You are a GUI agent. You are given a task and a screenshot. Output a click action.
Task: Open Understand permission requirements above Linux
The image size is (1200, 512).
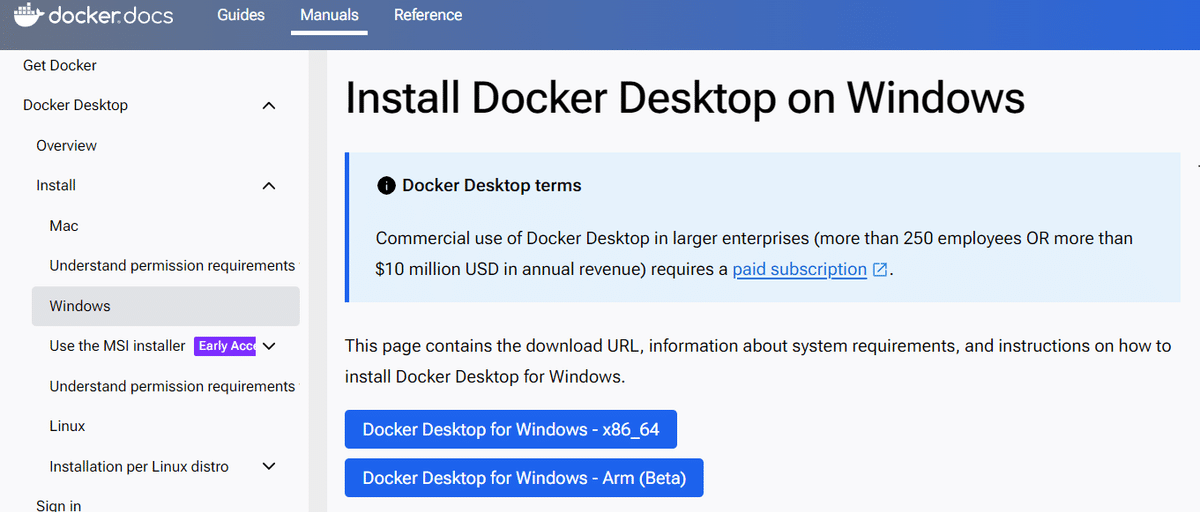[x=172, y=386]
